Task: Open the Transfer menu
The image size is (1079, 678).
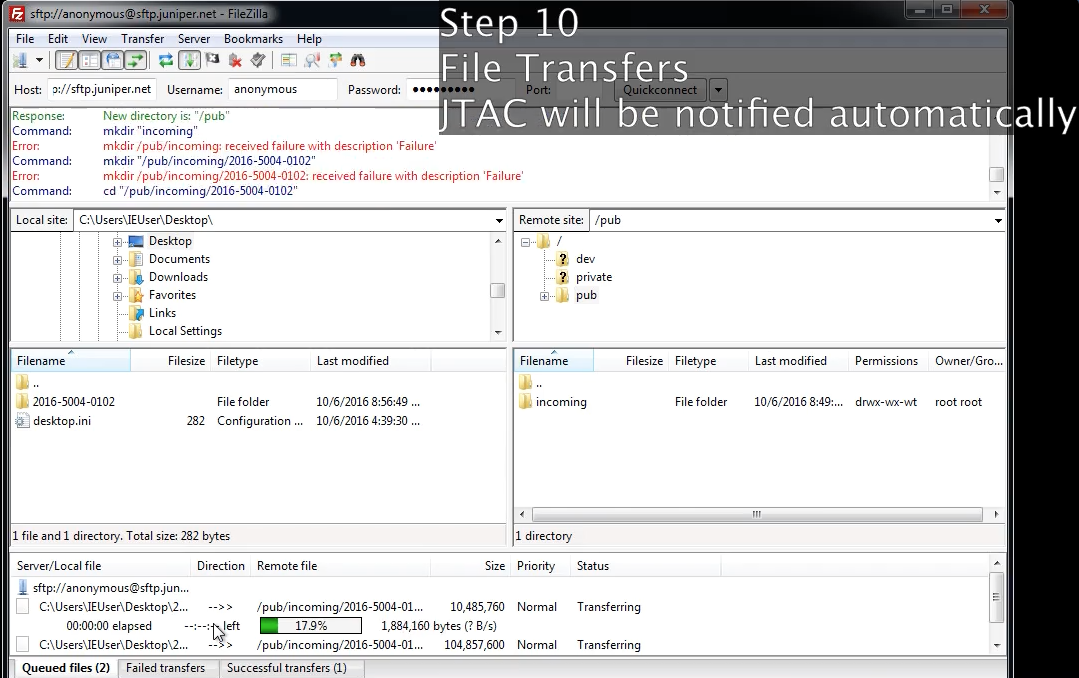Action: coord(142,39)
